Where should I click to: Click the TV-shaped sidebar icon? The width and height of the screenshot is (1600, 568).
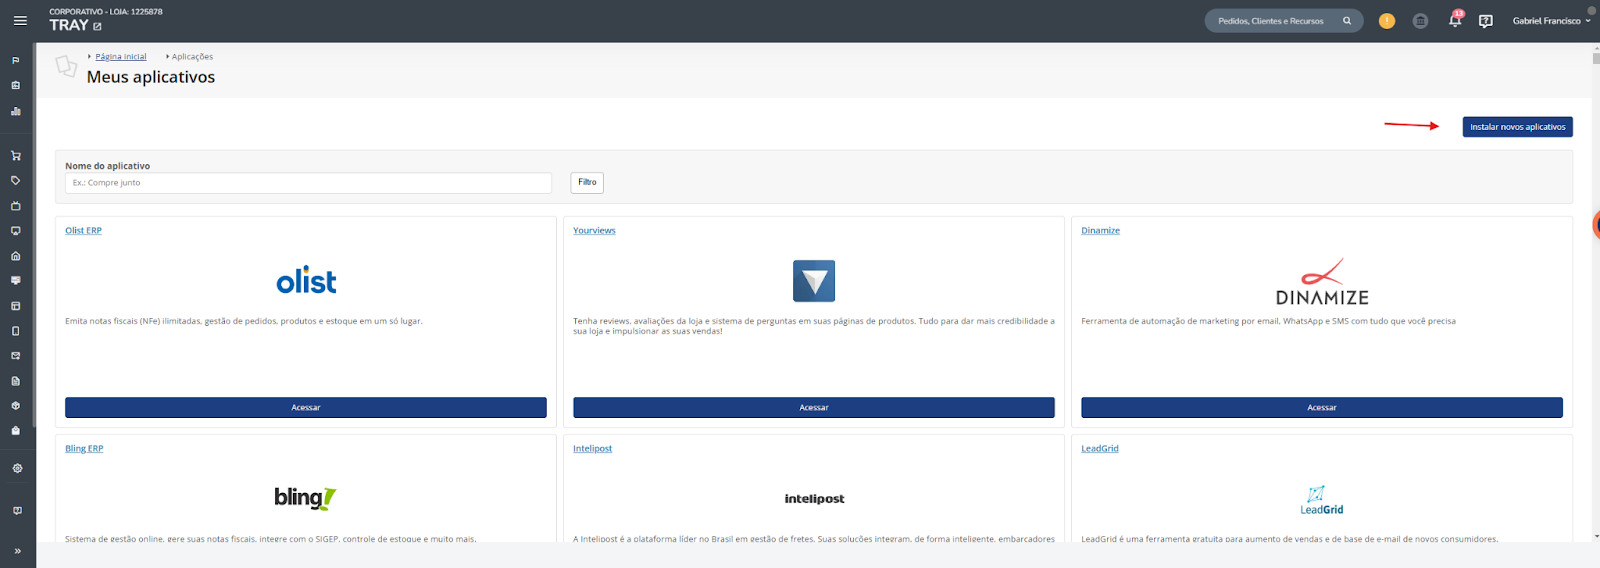(15, 206)
